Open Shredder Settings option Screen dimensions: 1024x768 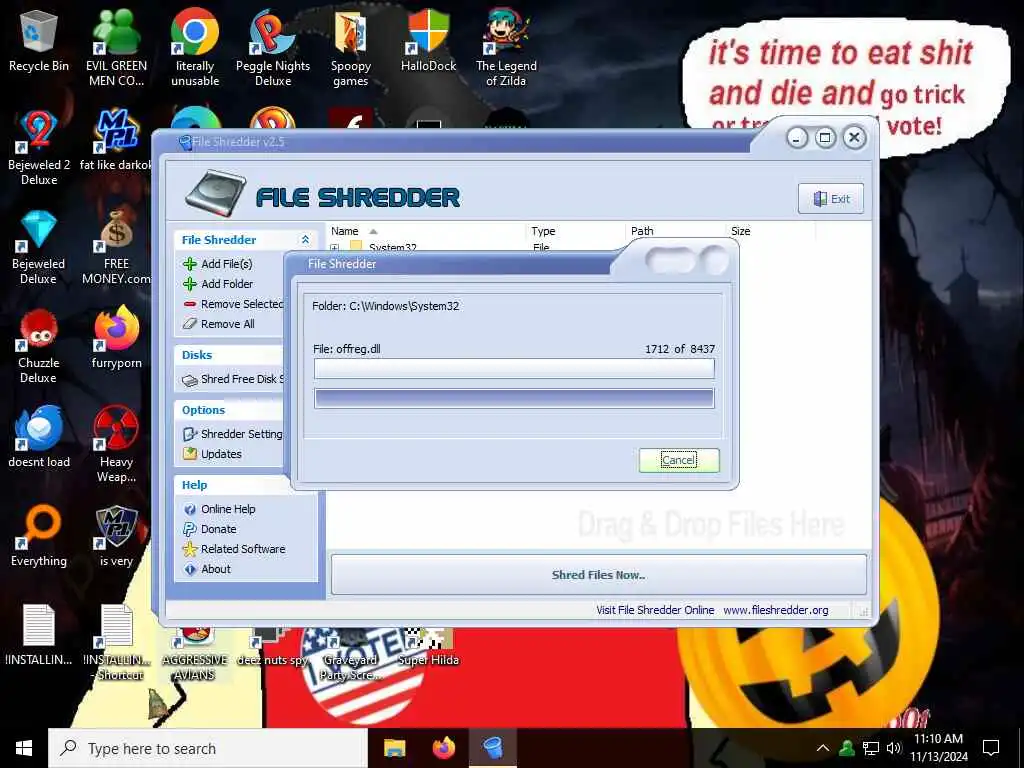[x=232, y=434]
